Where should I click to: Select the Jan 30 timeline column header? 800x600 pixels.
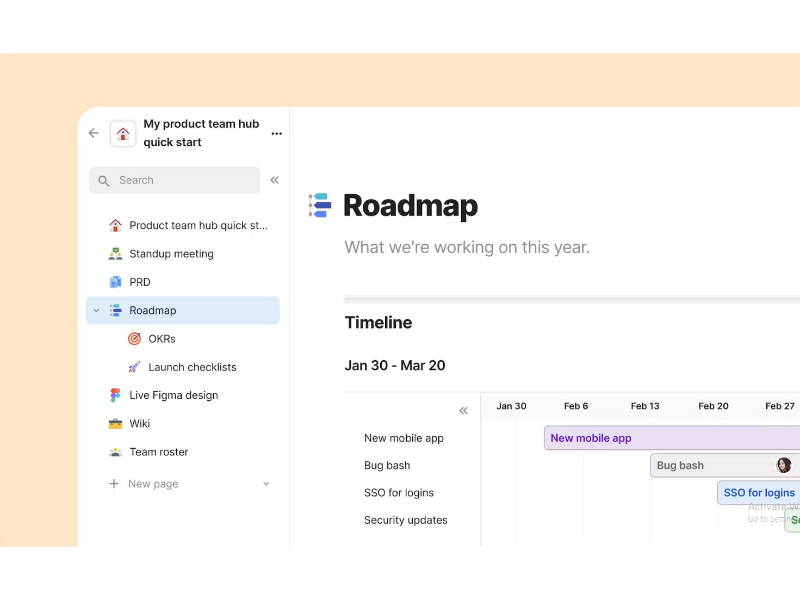511,406
